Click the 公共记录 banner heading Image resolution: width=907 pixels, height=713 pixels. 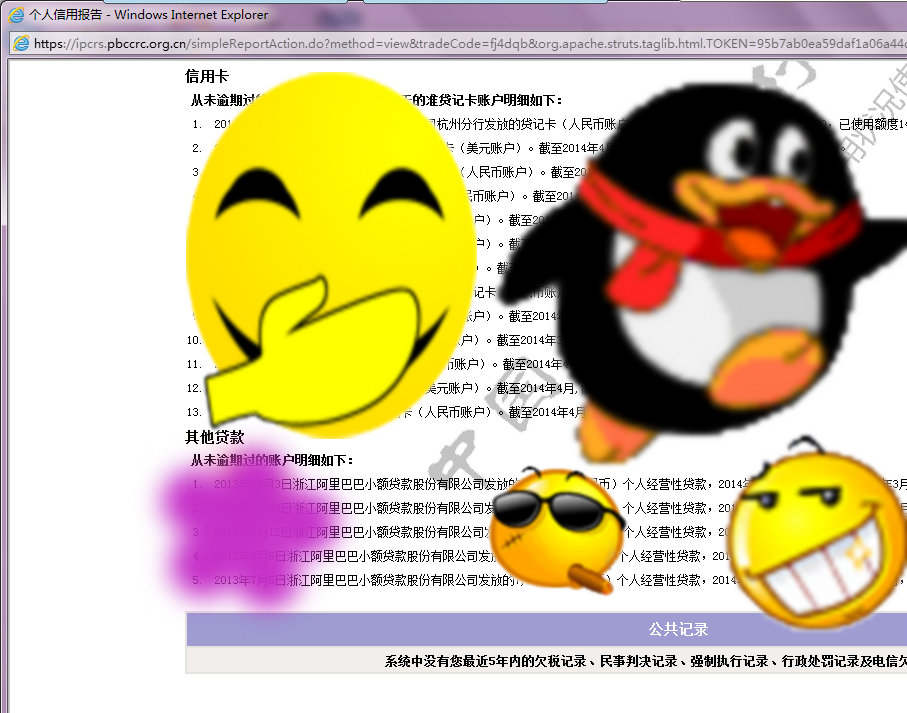click(x=678, y=629)
